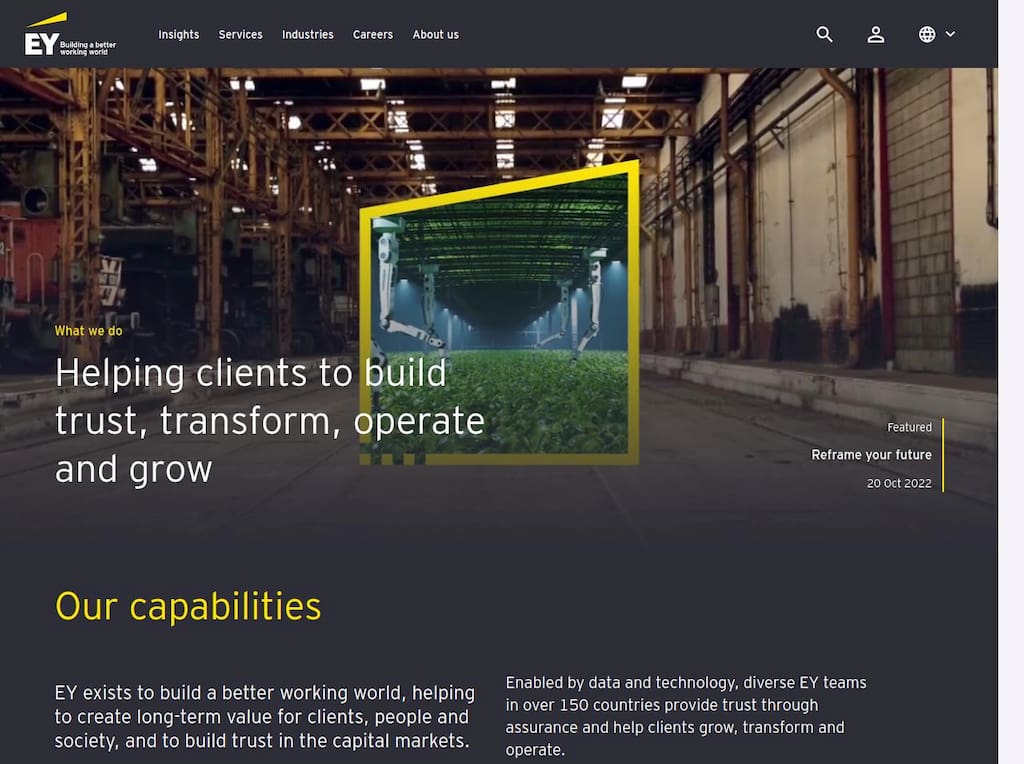This screenshot has height=764, width=1024.
Task: Click the account/profile person icon
Action: (x=876, y=34)
